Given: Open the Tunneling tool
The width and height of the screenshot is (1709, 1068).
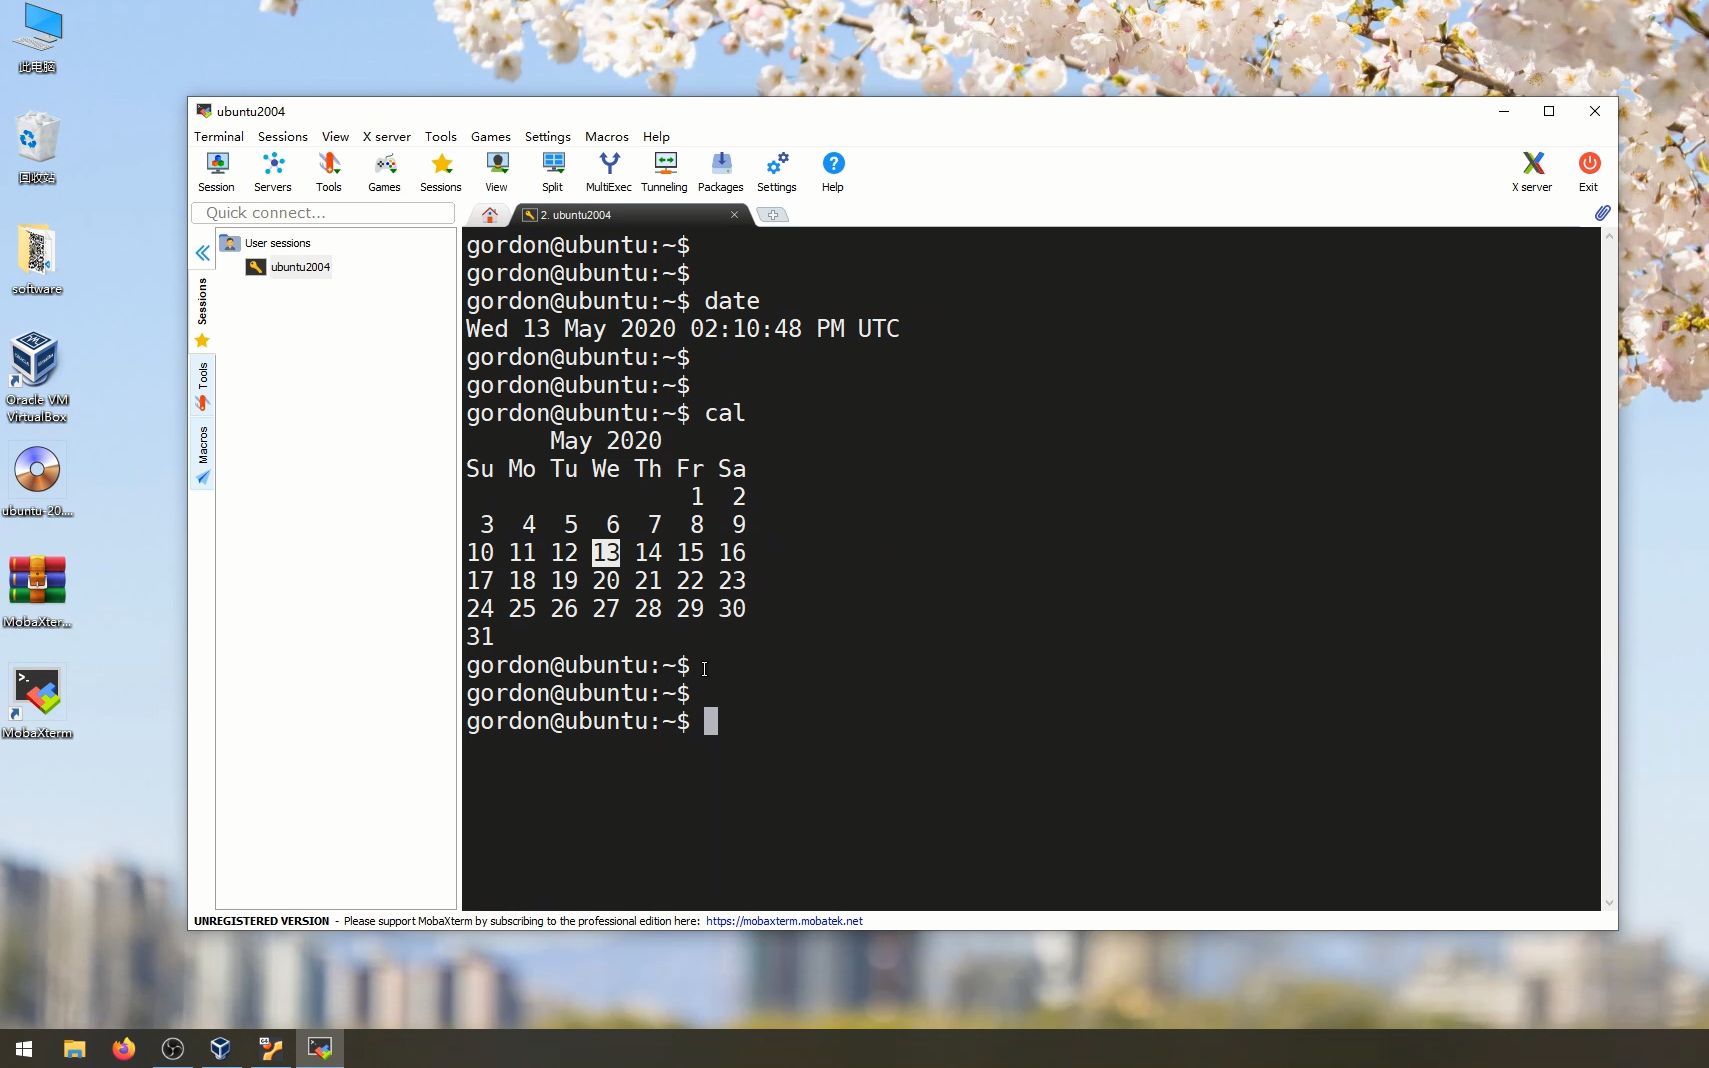Looking at the screenshot, I should pos(663,170).
